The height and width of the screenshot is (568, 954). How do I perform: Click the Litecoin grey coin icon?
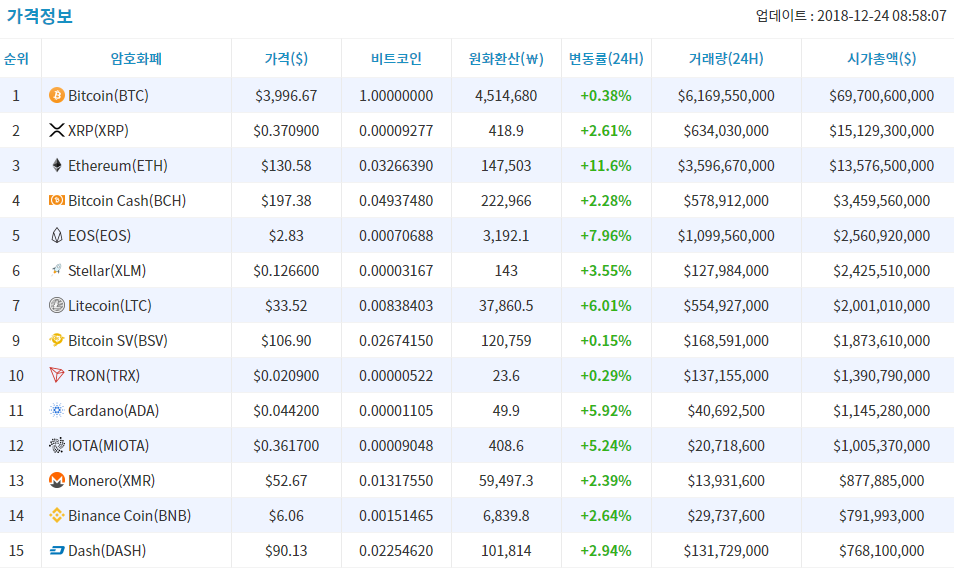coord(57,305)
